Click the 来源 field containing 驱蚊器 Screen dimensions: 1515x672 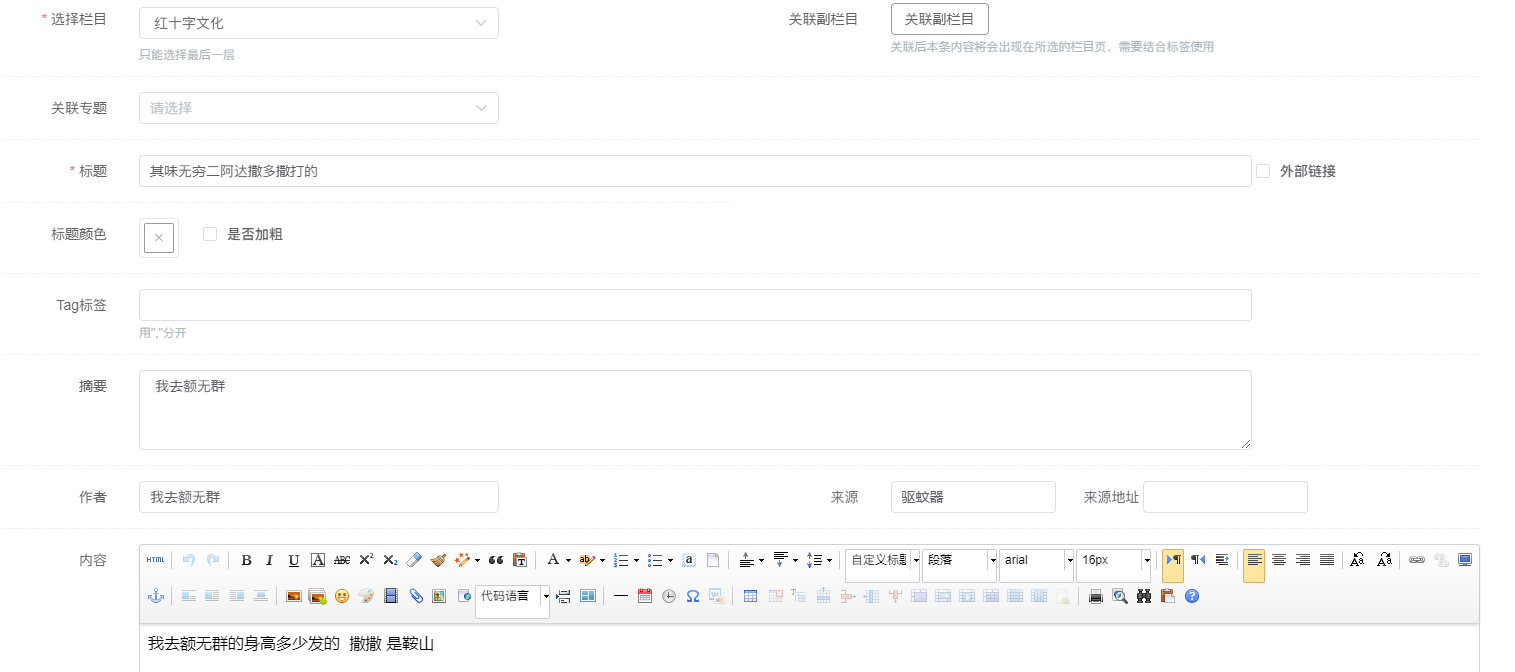pos(973,497)
